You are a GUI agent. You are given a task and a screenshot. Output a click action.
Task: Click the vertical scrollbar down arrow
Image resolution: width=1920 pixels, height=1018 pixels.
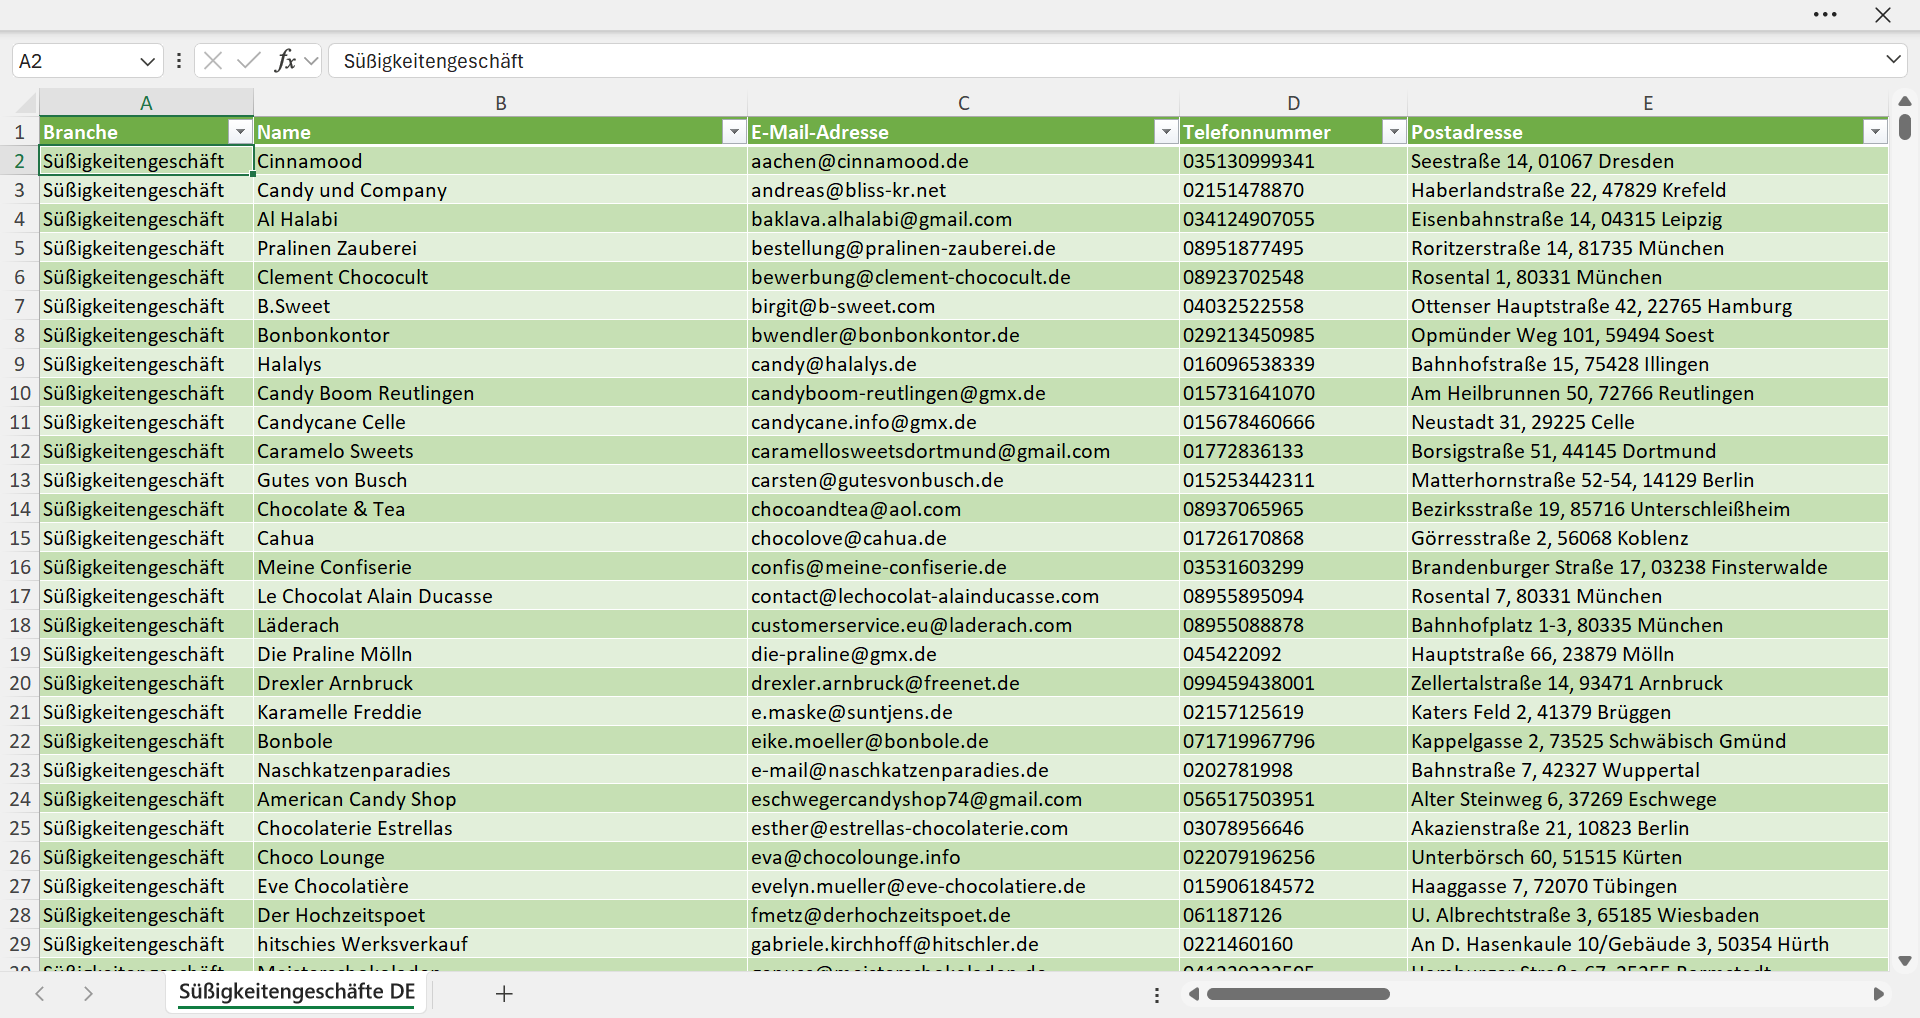tap(1904, 961)
